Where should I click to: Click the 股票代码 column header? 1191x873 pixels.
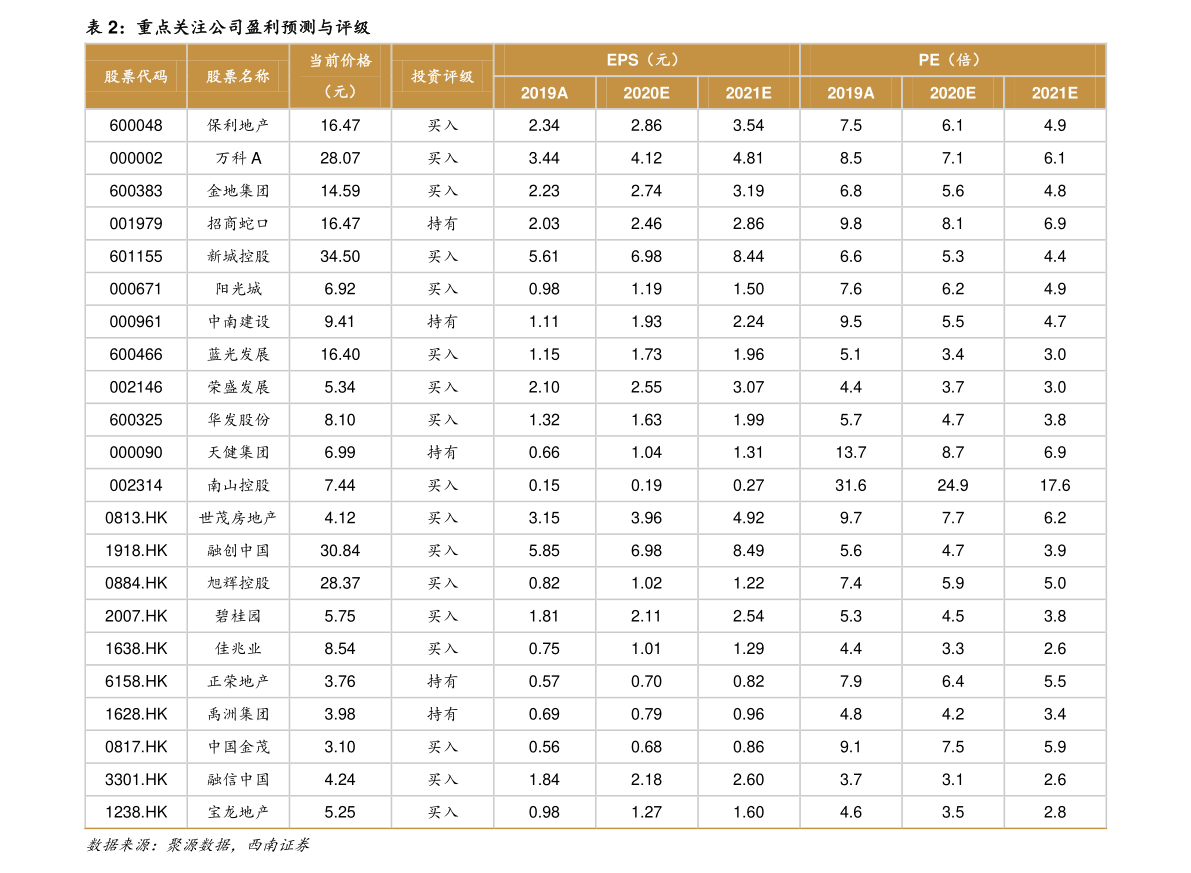[x=136, y=76]
